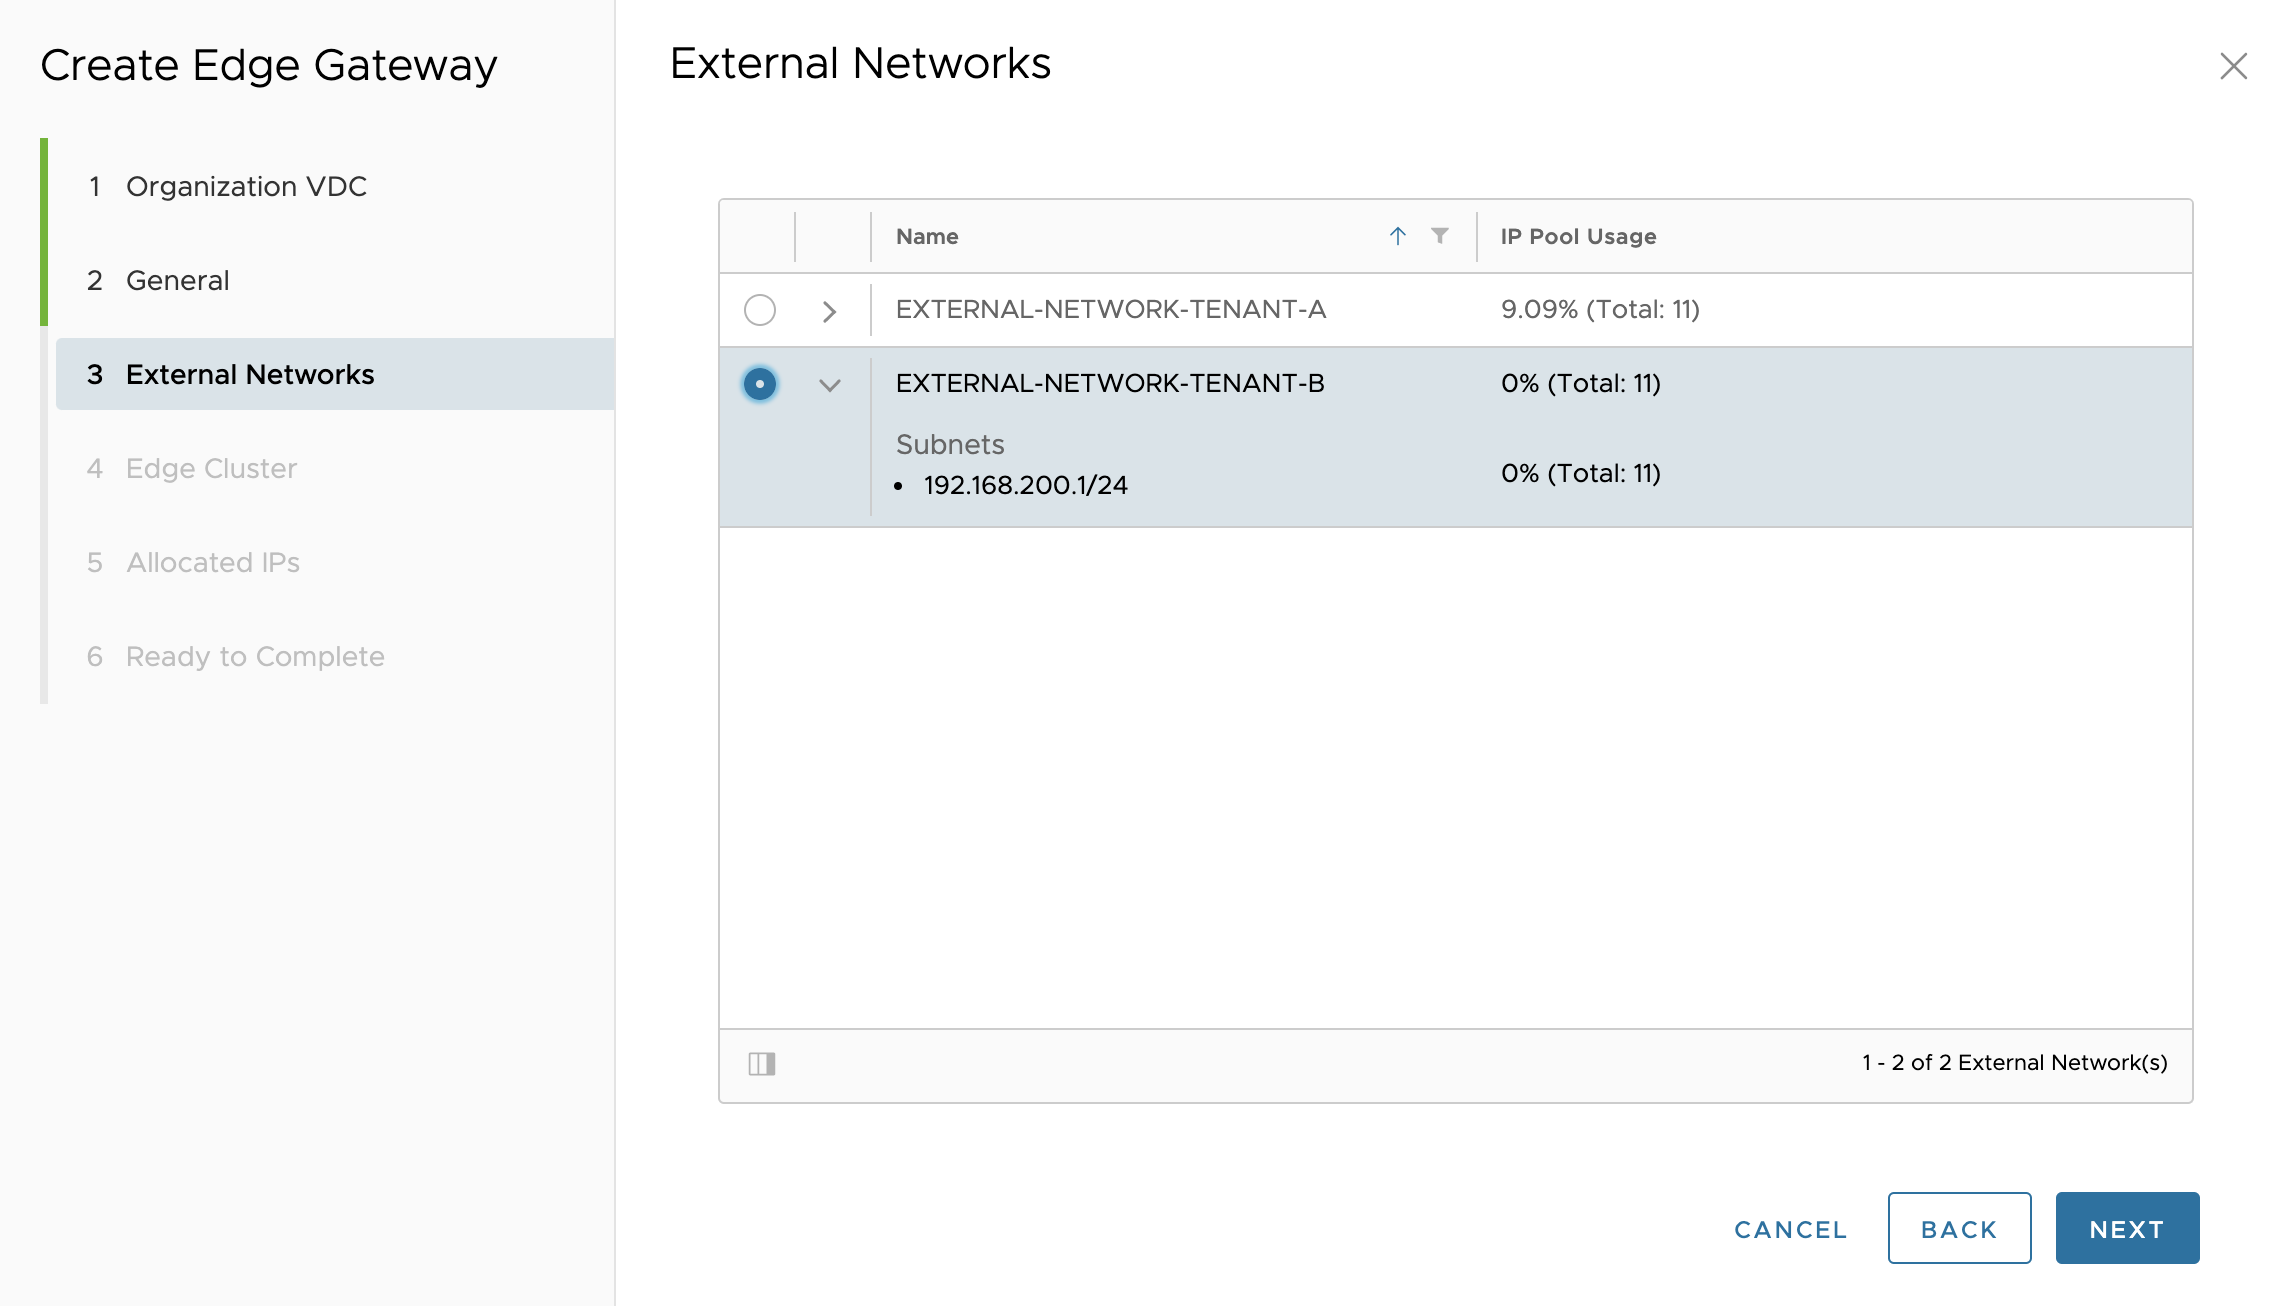Jump to step 6 Ready to Complete
2288x1306 pixels.
[x=255, y=656]
